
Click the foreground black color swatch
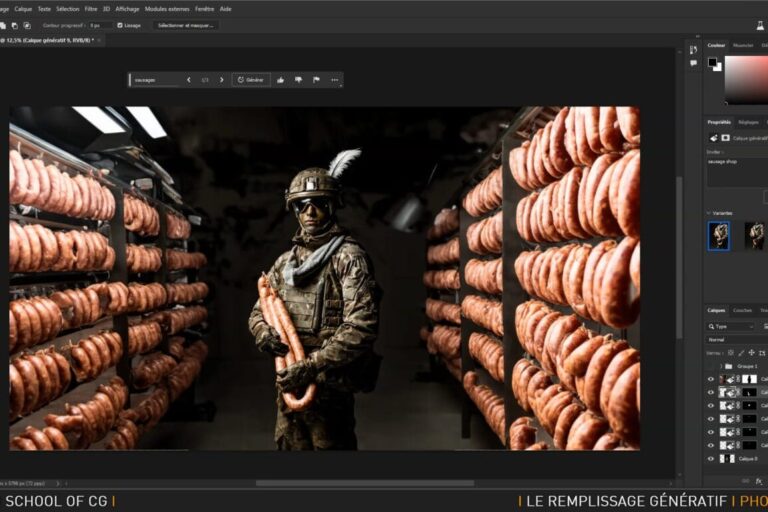pyautogui.click(x=712, y=62)
